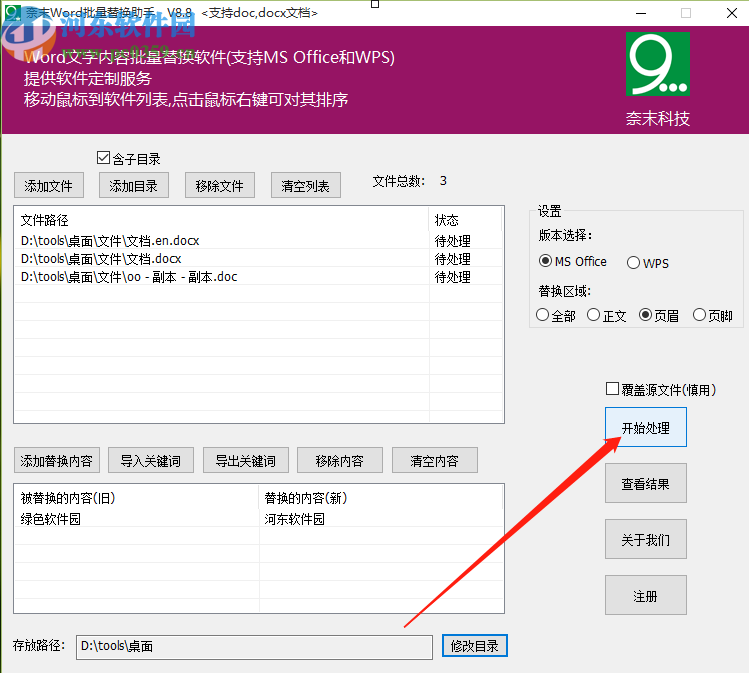Click the 修改目录 button

(x=475, y=646)
